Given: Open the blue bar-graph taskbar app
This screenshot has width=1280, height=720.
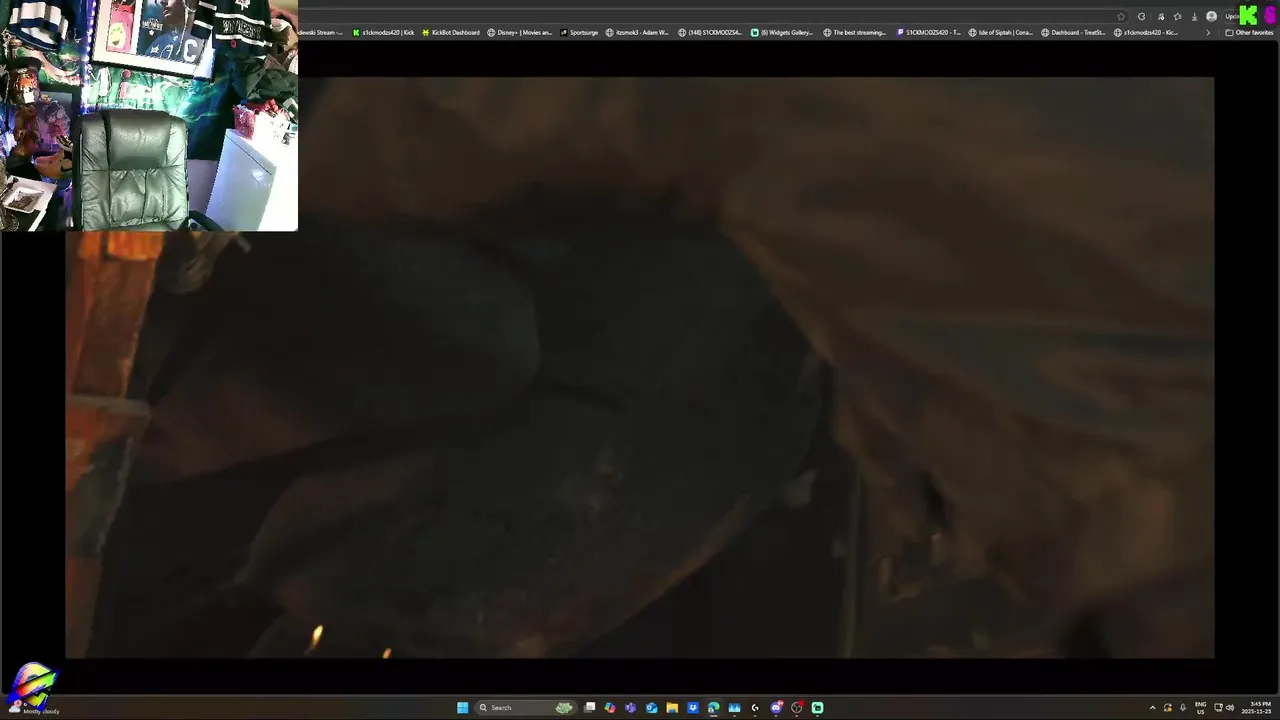Looking at the screenshot, I should coord(734,707).
